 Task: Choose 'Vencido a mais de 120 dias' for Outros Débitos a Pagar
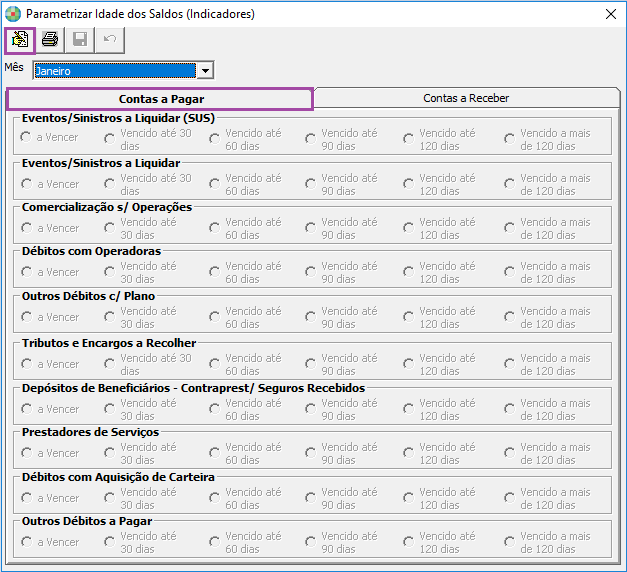click(x=509, y=542)
